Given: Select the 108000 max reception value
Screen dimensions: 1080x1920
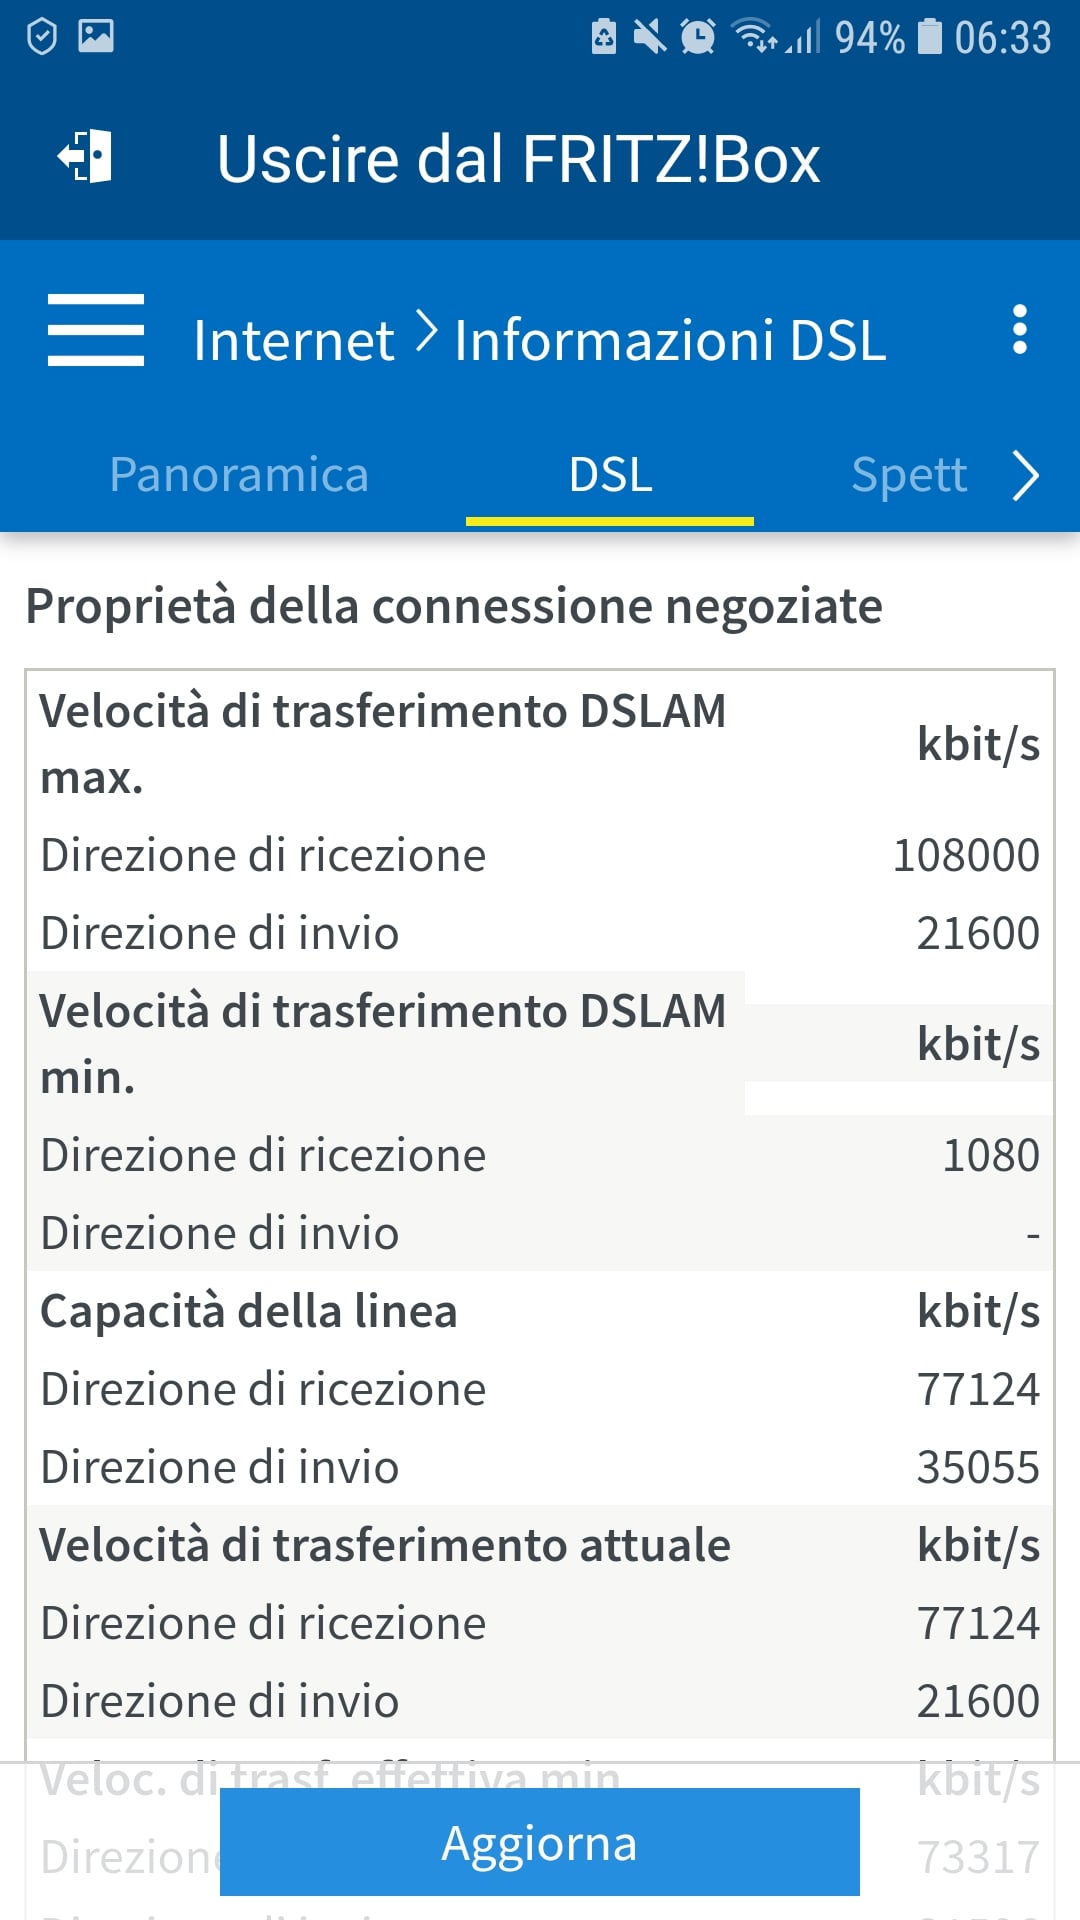Looking at the screenshot, I should [965, 855].
